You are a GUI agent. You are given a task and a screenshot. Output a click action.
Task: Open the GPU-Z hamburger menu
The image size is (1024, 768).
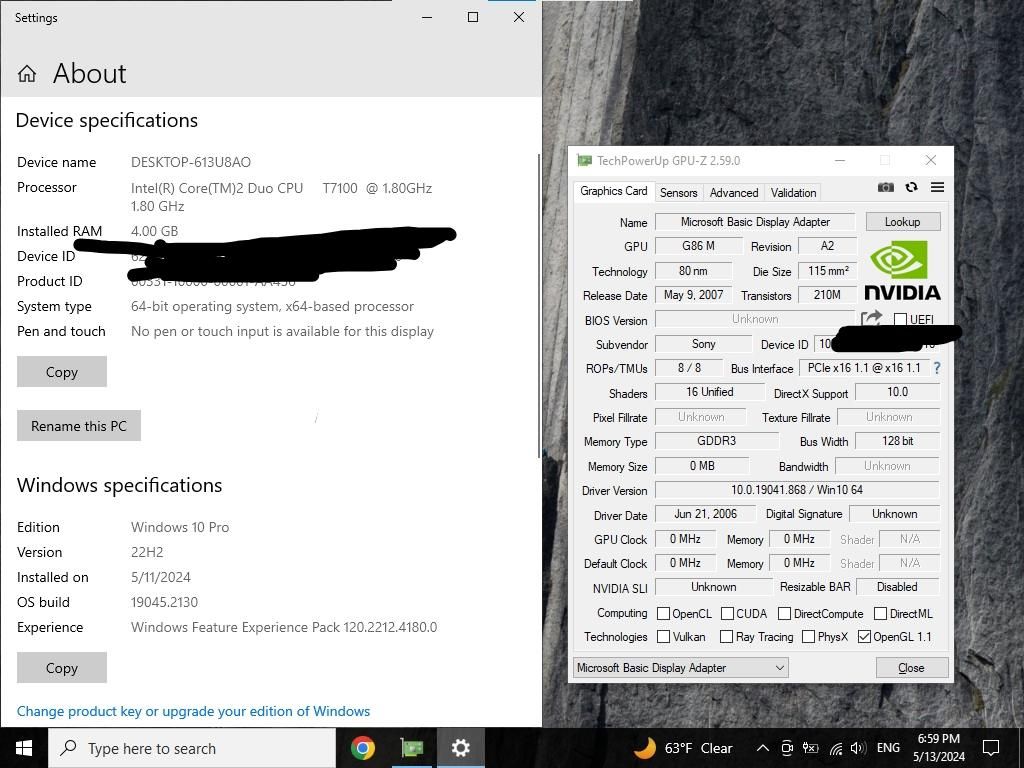click(937, 187)
